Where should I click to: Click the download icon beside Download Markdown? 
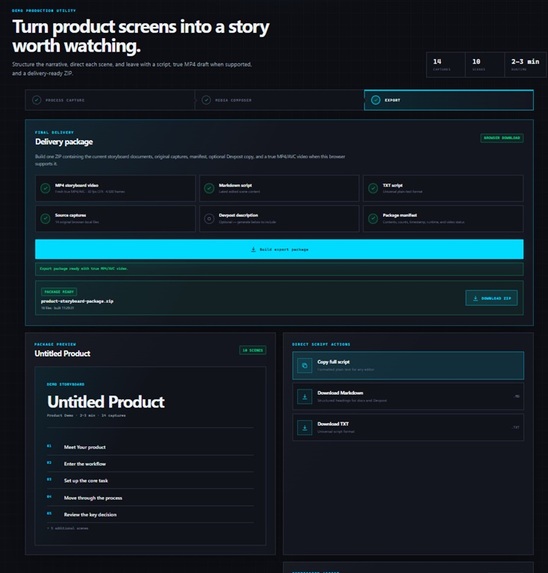[305, 396]
